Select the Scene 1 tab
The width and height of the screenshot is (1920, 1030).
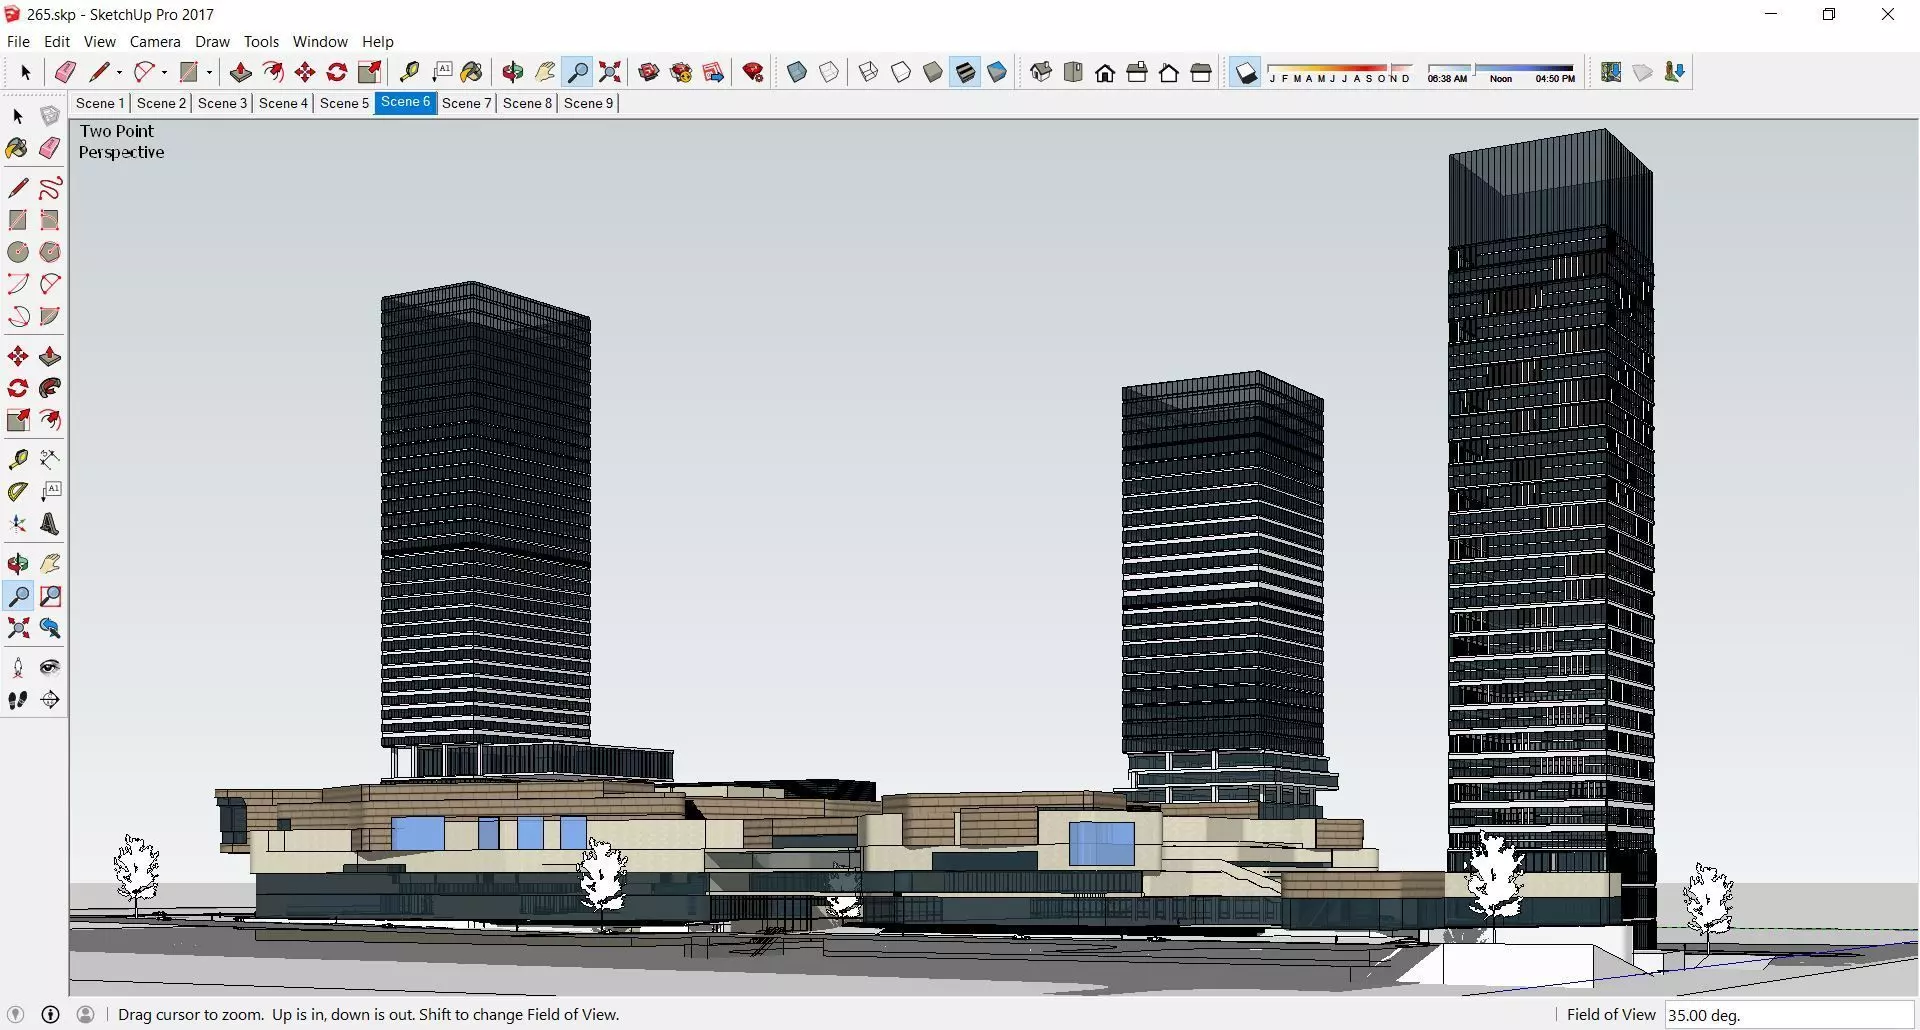pos(100,103)
